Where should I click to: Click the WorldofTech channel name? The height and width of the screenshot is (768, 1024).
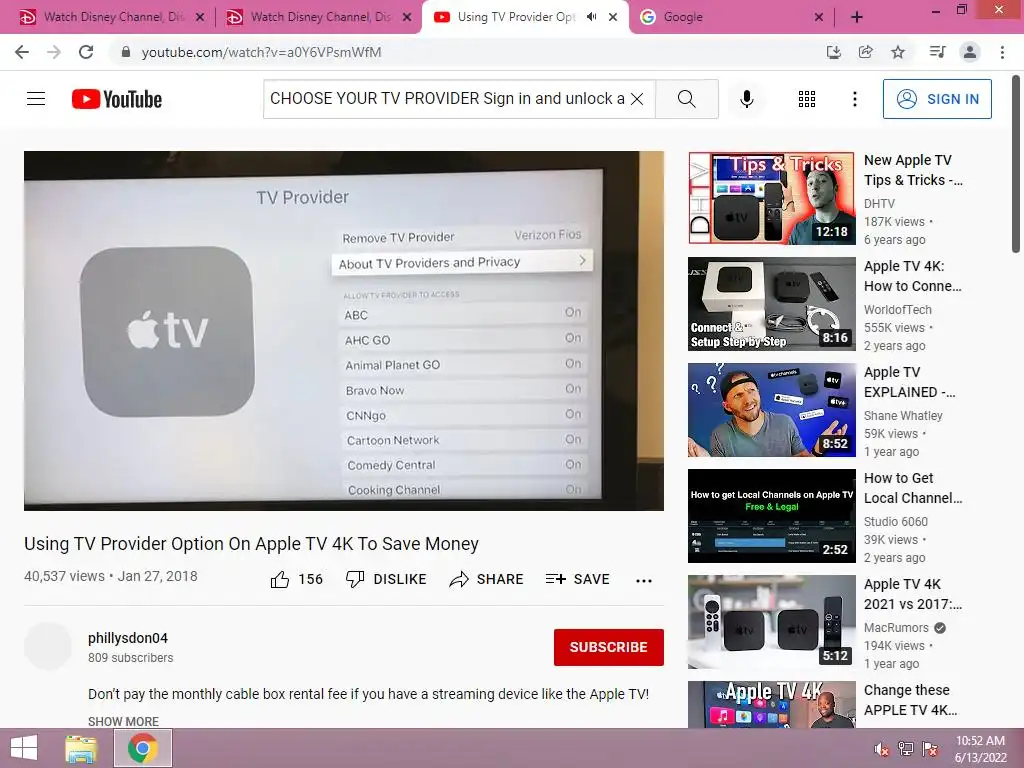[x=898, y=310]
